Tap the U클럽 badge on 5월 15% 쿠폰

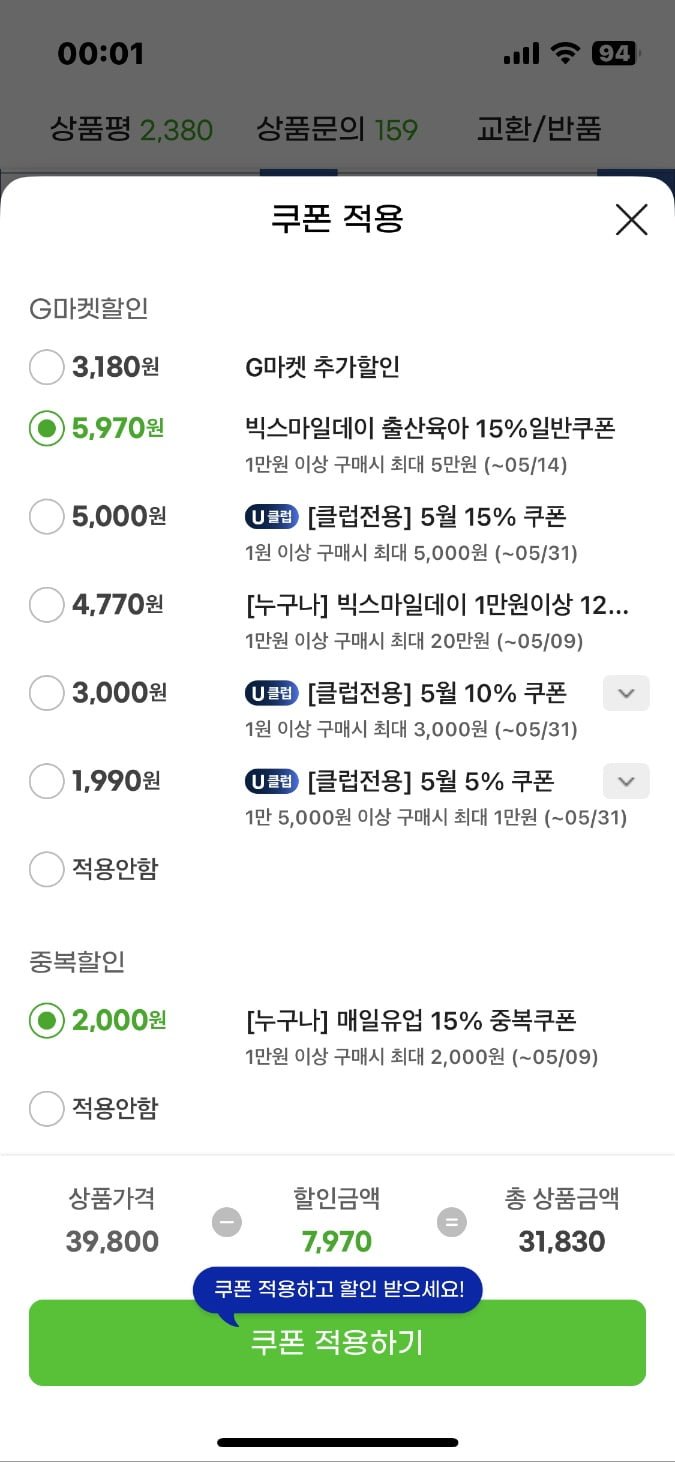coord(272,517)
